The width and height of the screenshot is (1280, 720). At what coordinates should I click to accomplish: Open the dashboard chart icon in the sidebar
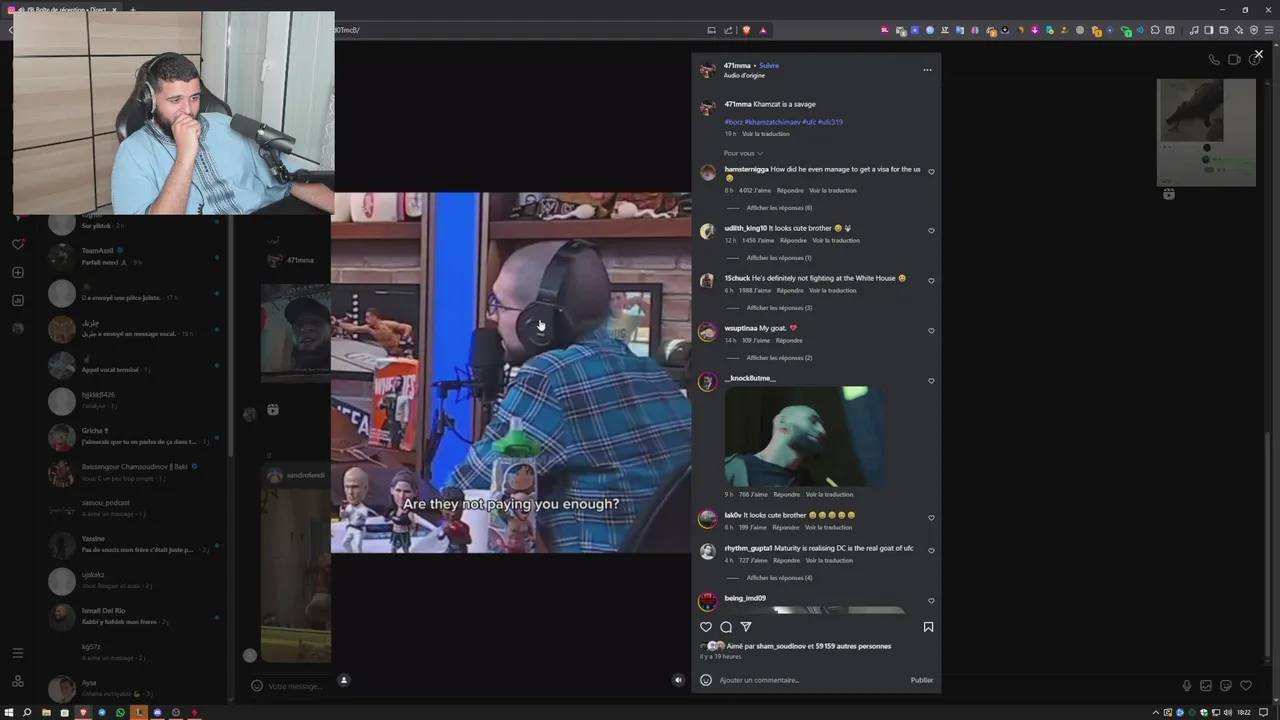(17, 300)
